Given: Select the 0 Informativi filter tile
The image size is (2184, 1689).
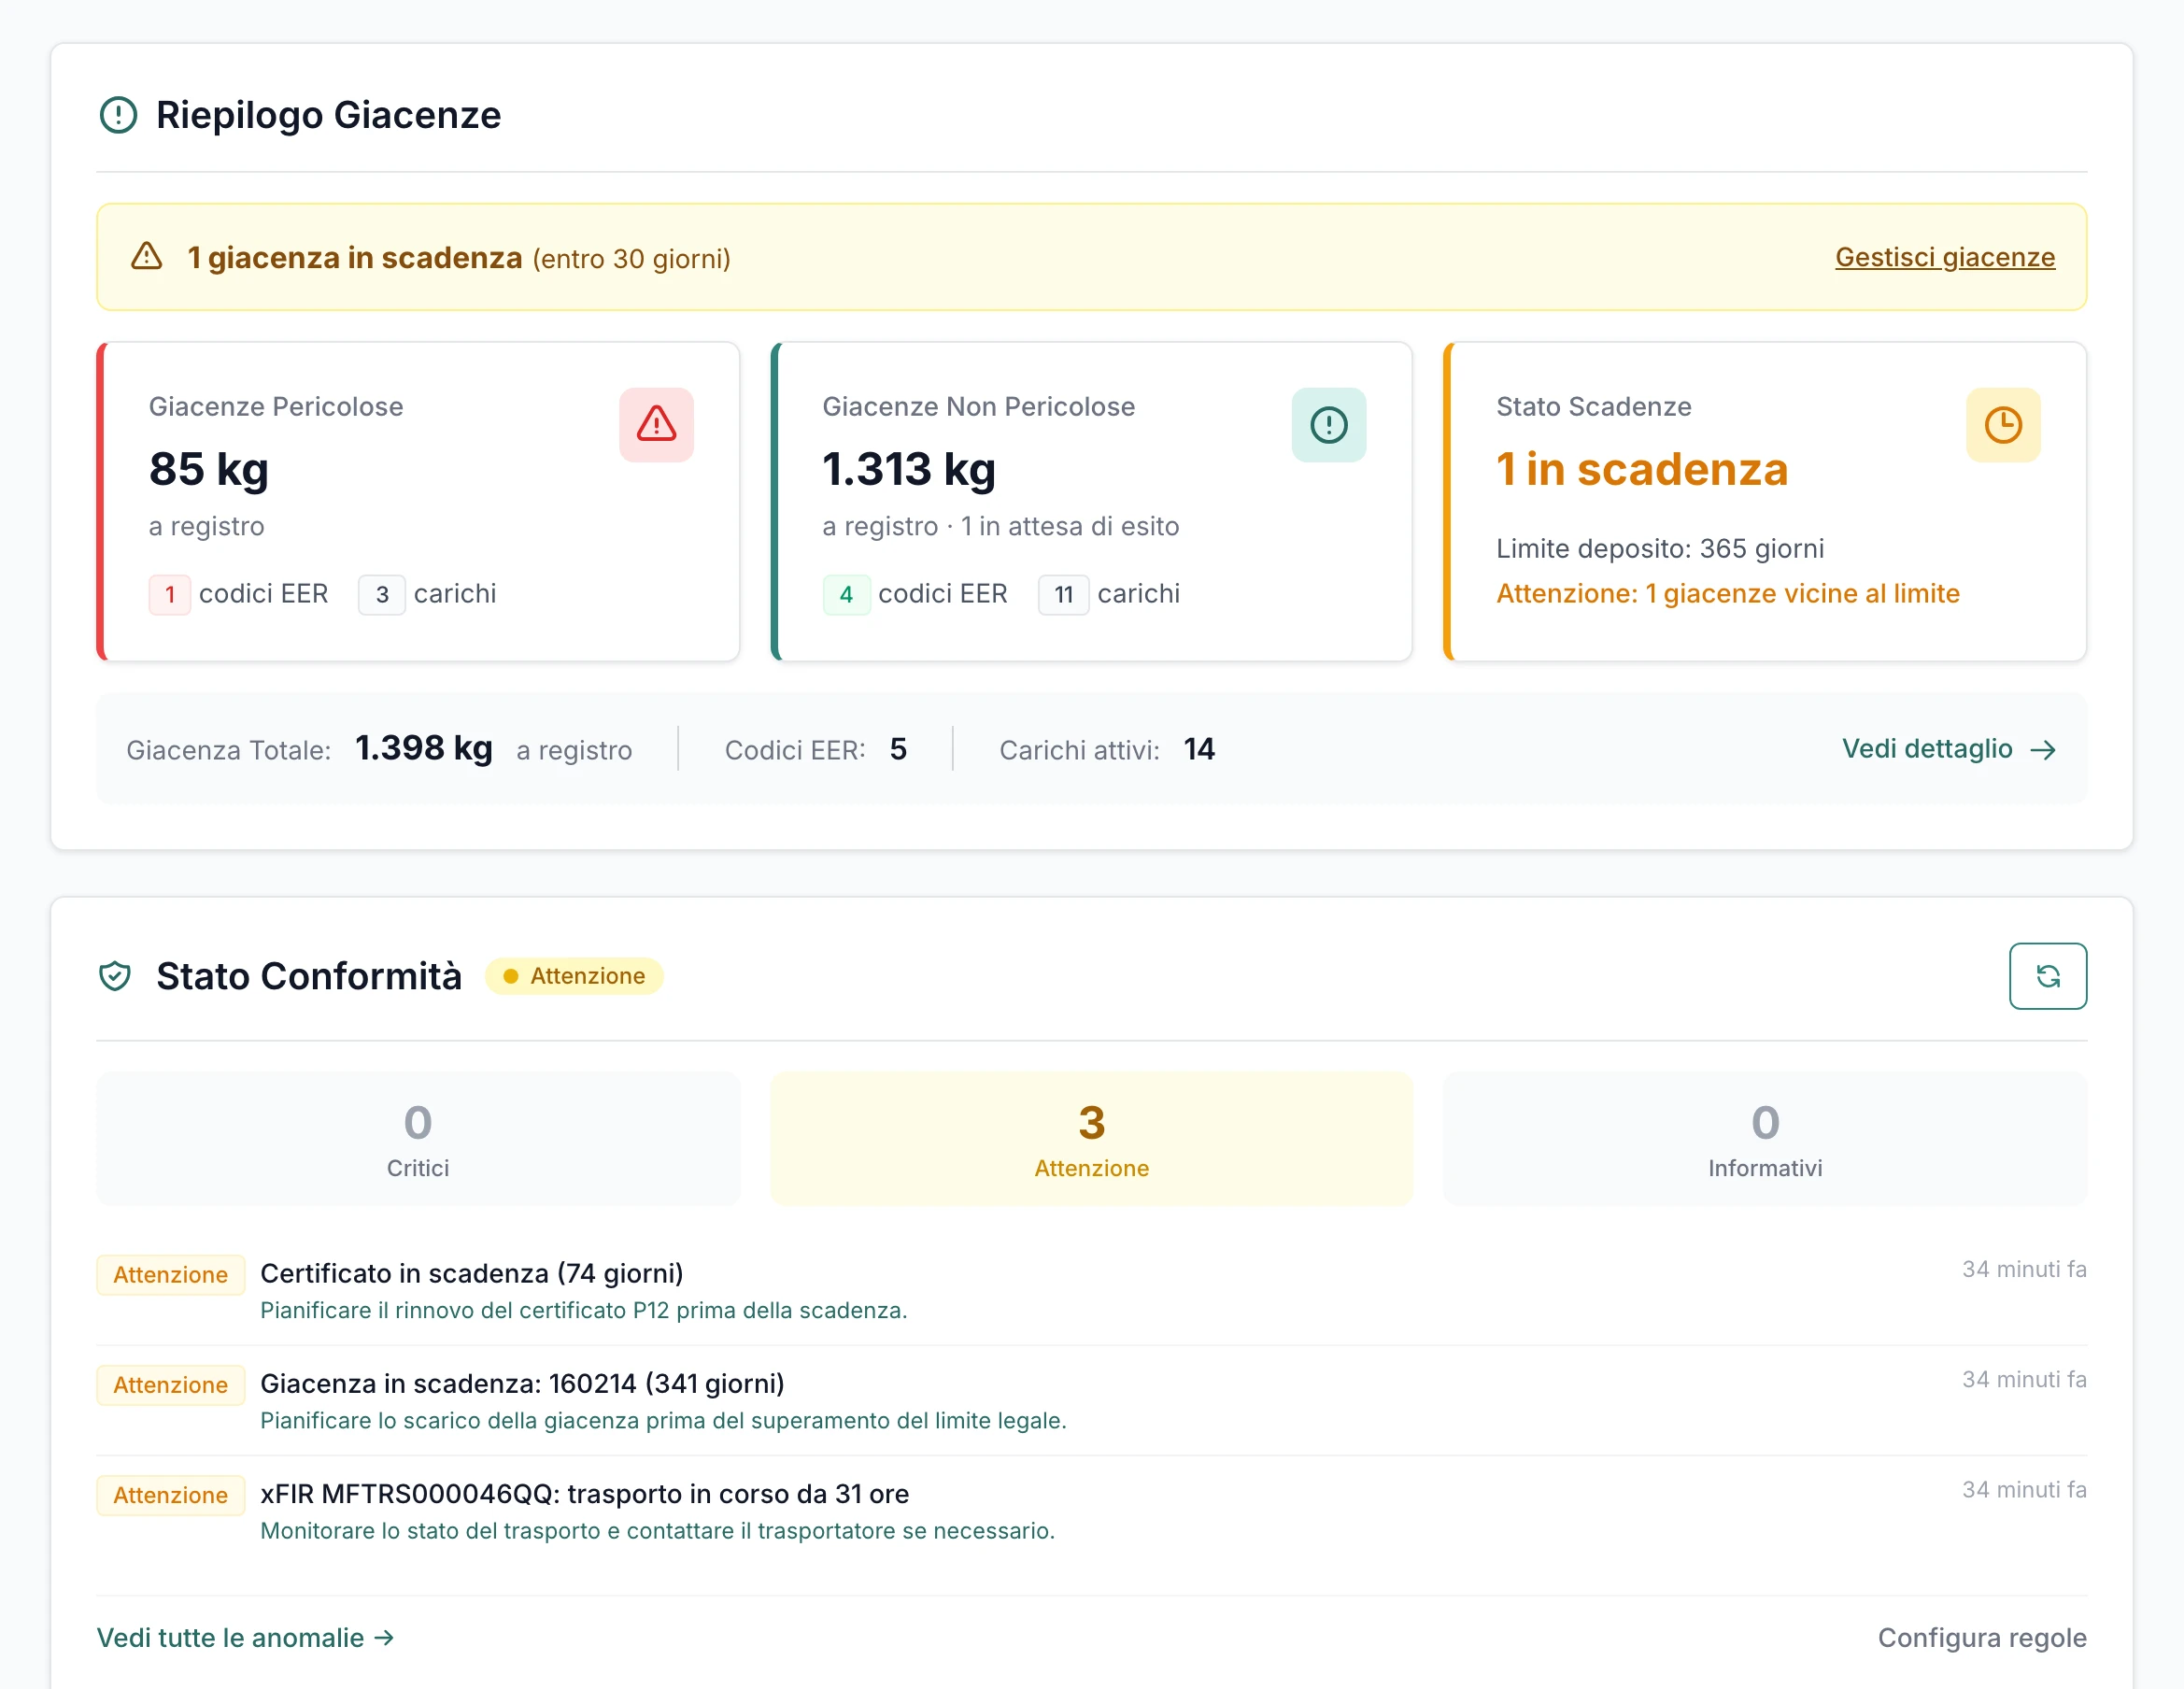Looking at the screenshot, I should pyautogui.click(x=1765, y=1139).
